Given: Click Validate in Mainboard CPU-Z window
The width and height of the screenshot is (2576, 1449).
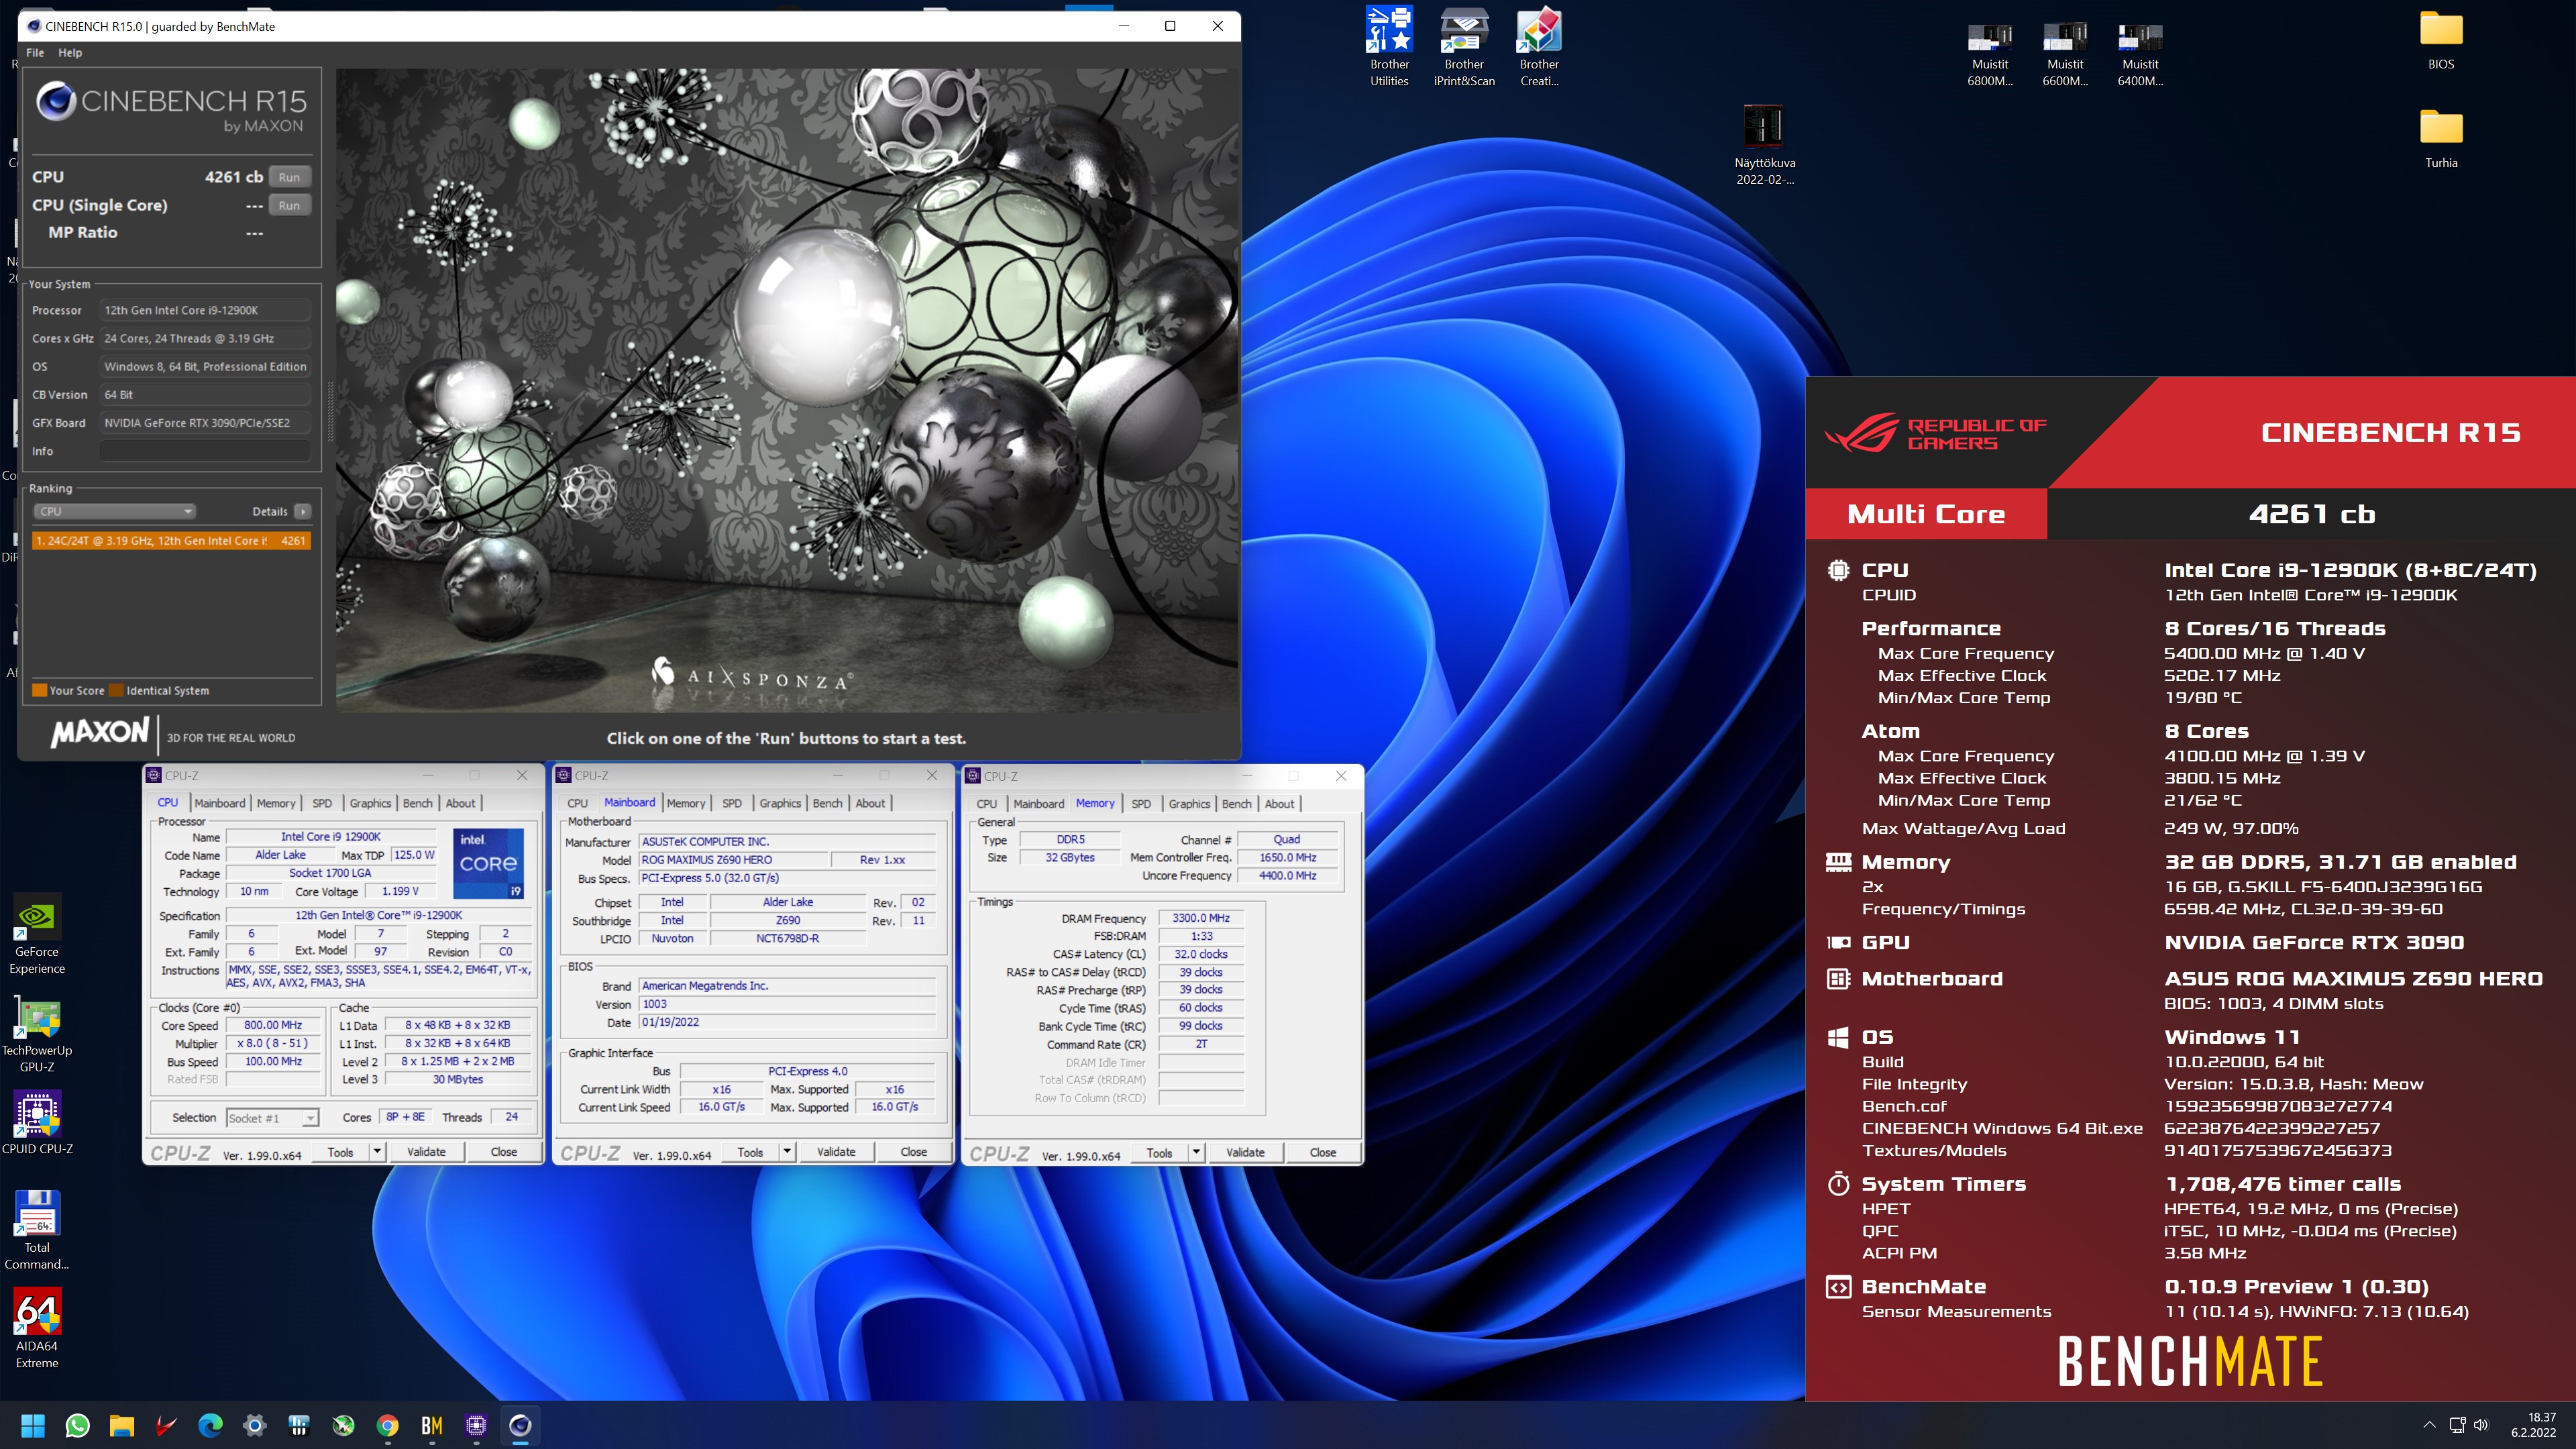Looking at the screenshot, I should (x=836, y=1152).
